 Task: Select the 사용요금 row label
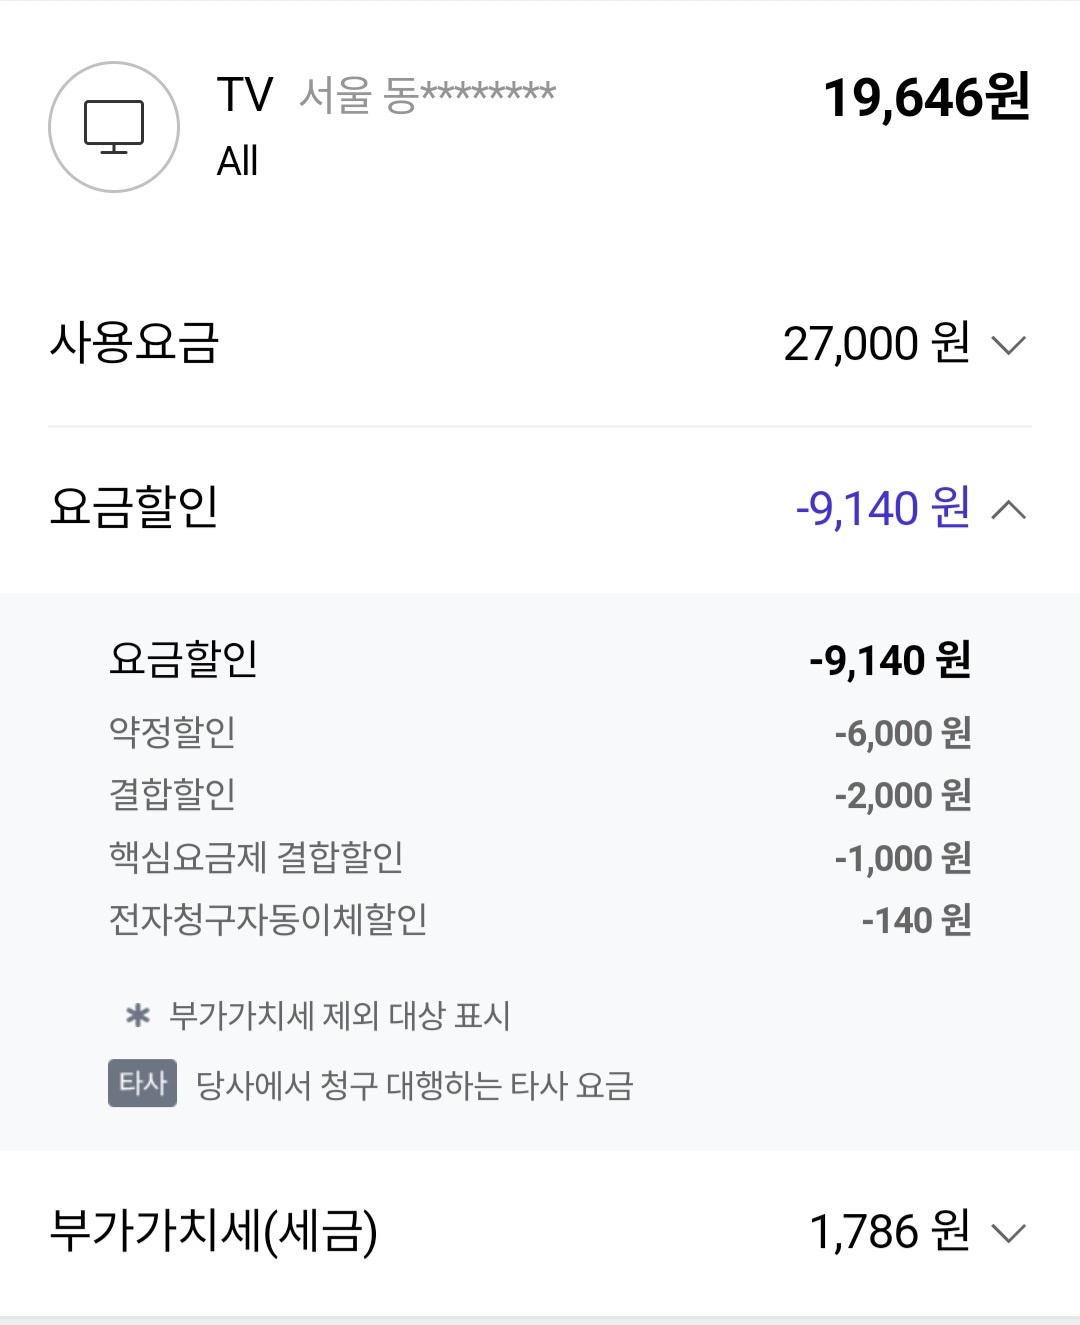pyautogui.click(x=134, y=343)
